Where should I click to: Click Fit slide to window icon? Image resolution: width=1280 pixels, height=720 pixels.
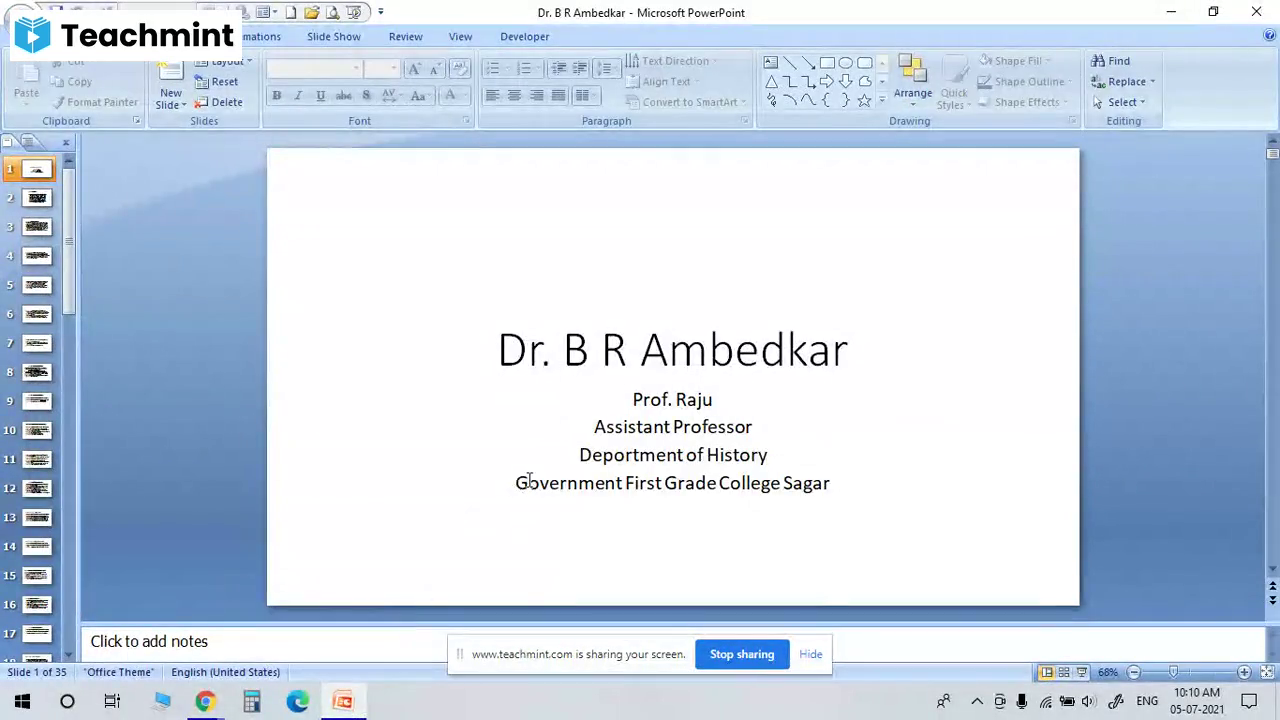tap(1267, 672)
